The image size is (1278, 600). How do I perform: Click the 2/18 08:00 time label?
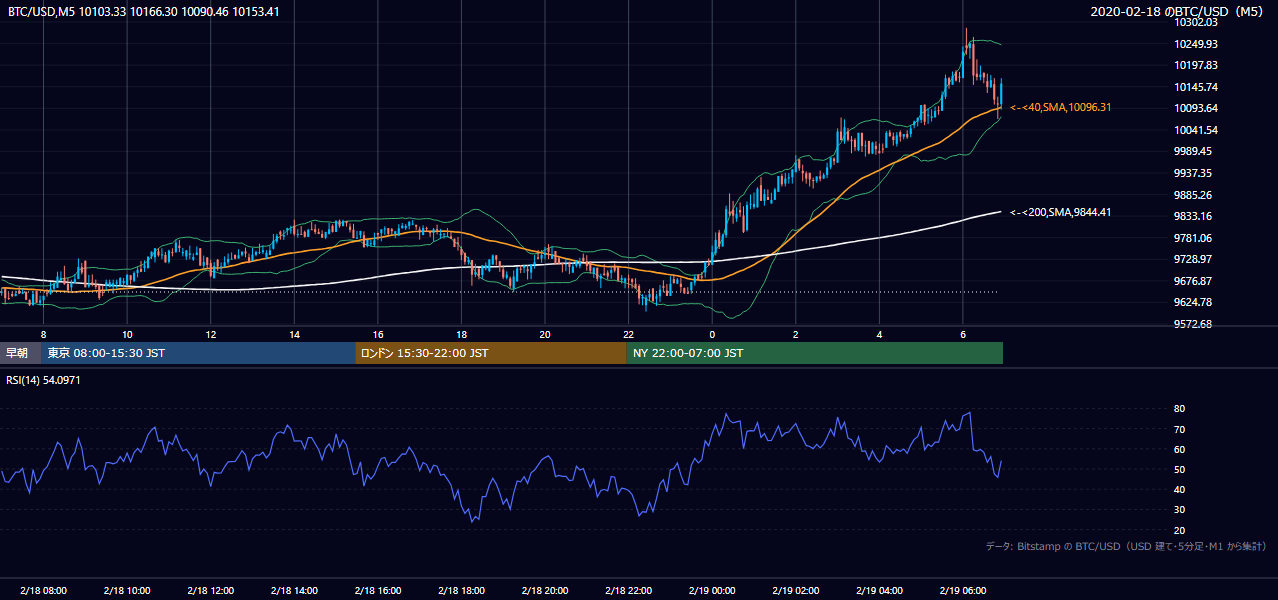[43, 590]
